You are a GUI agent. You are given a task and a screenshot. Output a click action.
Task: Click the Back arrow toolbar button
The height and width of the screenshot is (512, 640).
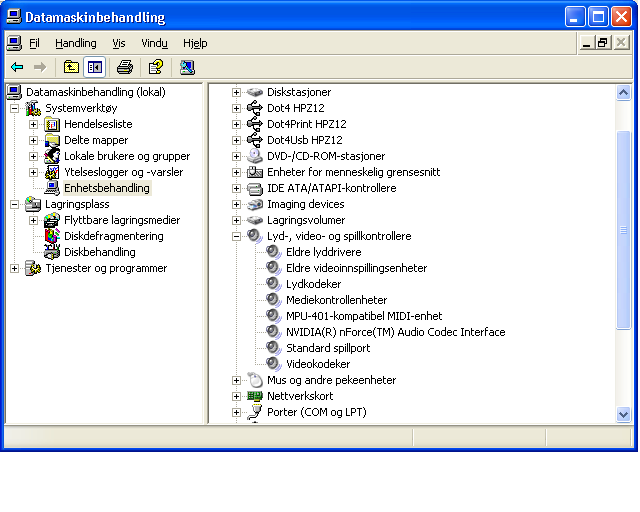pyautogui.click(x=17, y=67)
